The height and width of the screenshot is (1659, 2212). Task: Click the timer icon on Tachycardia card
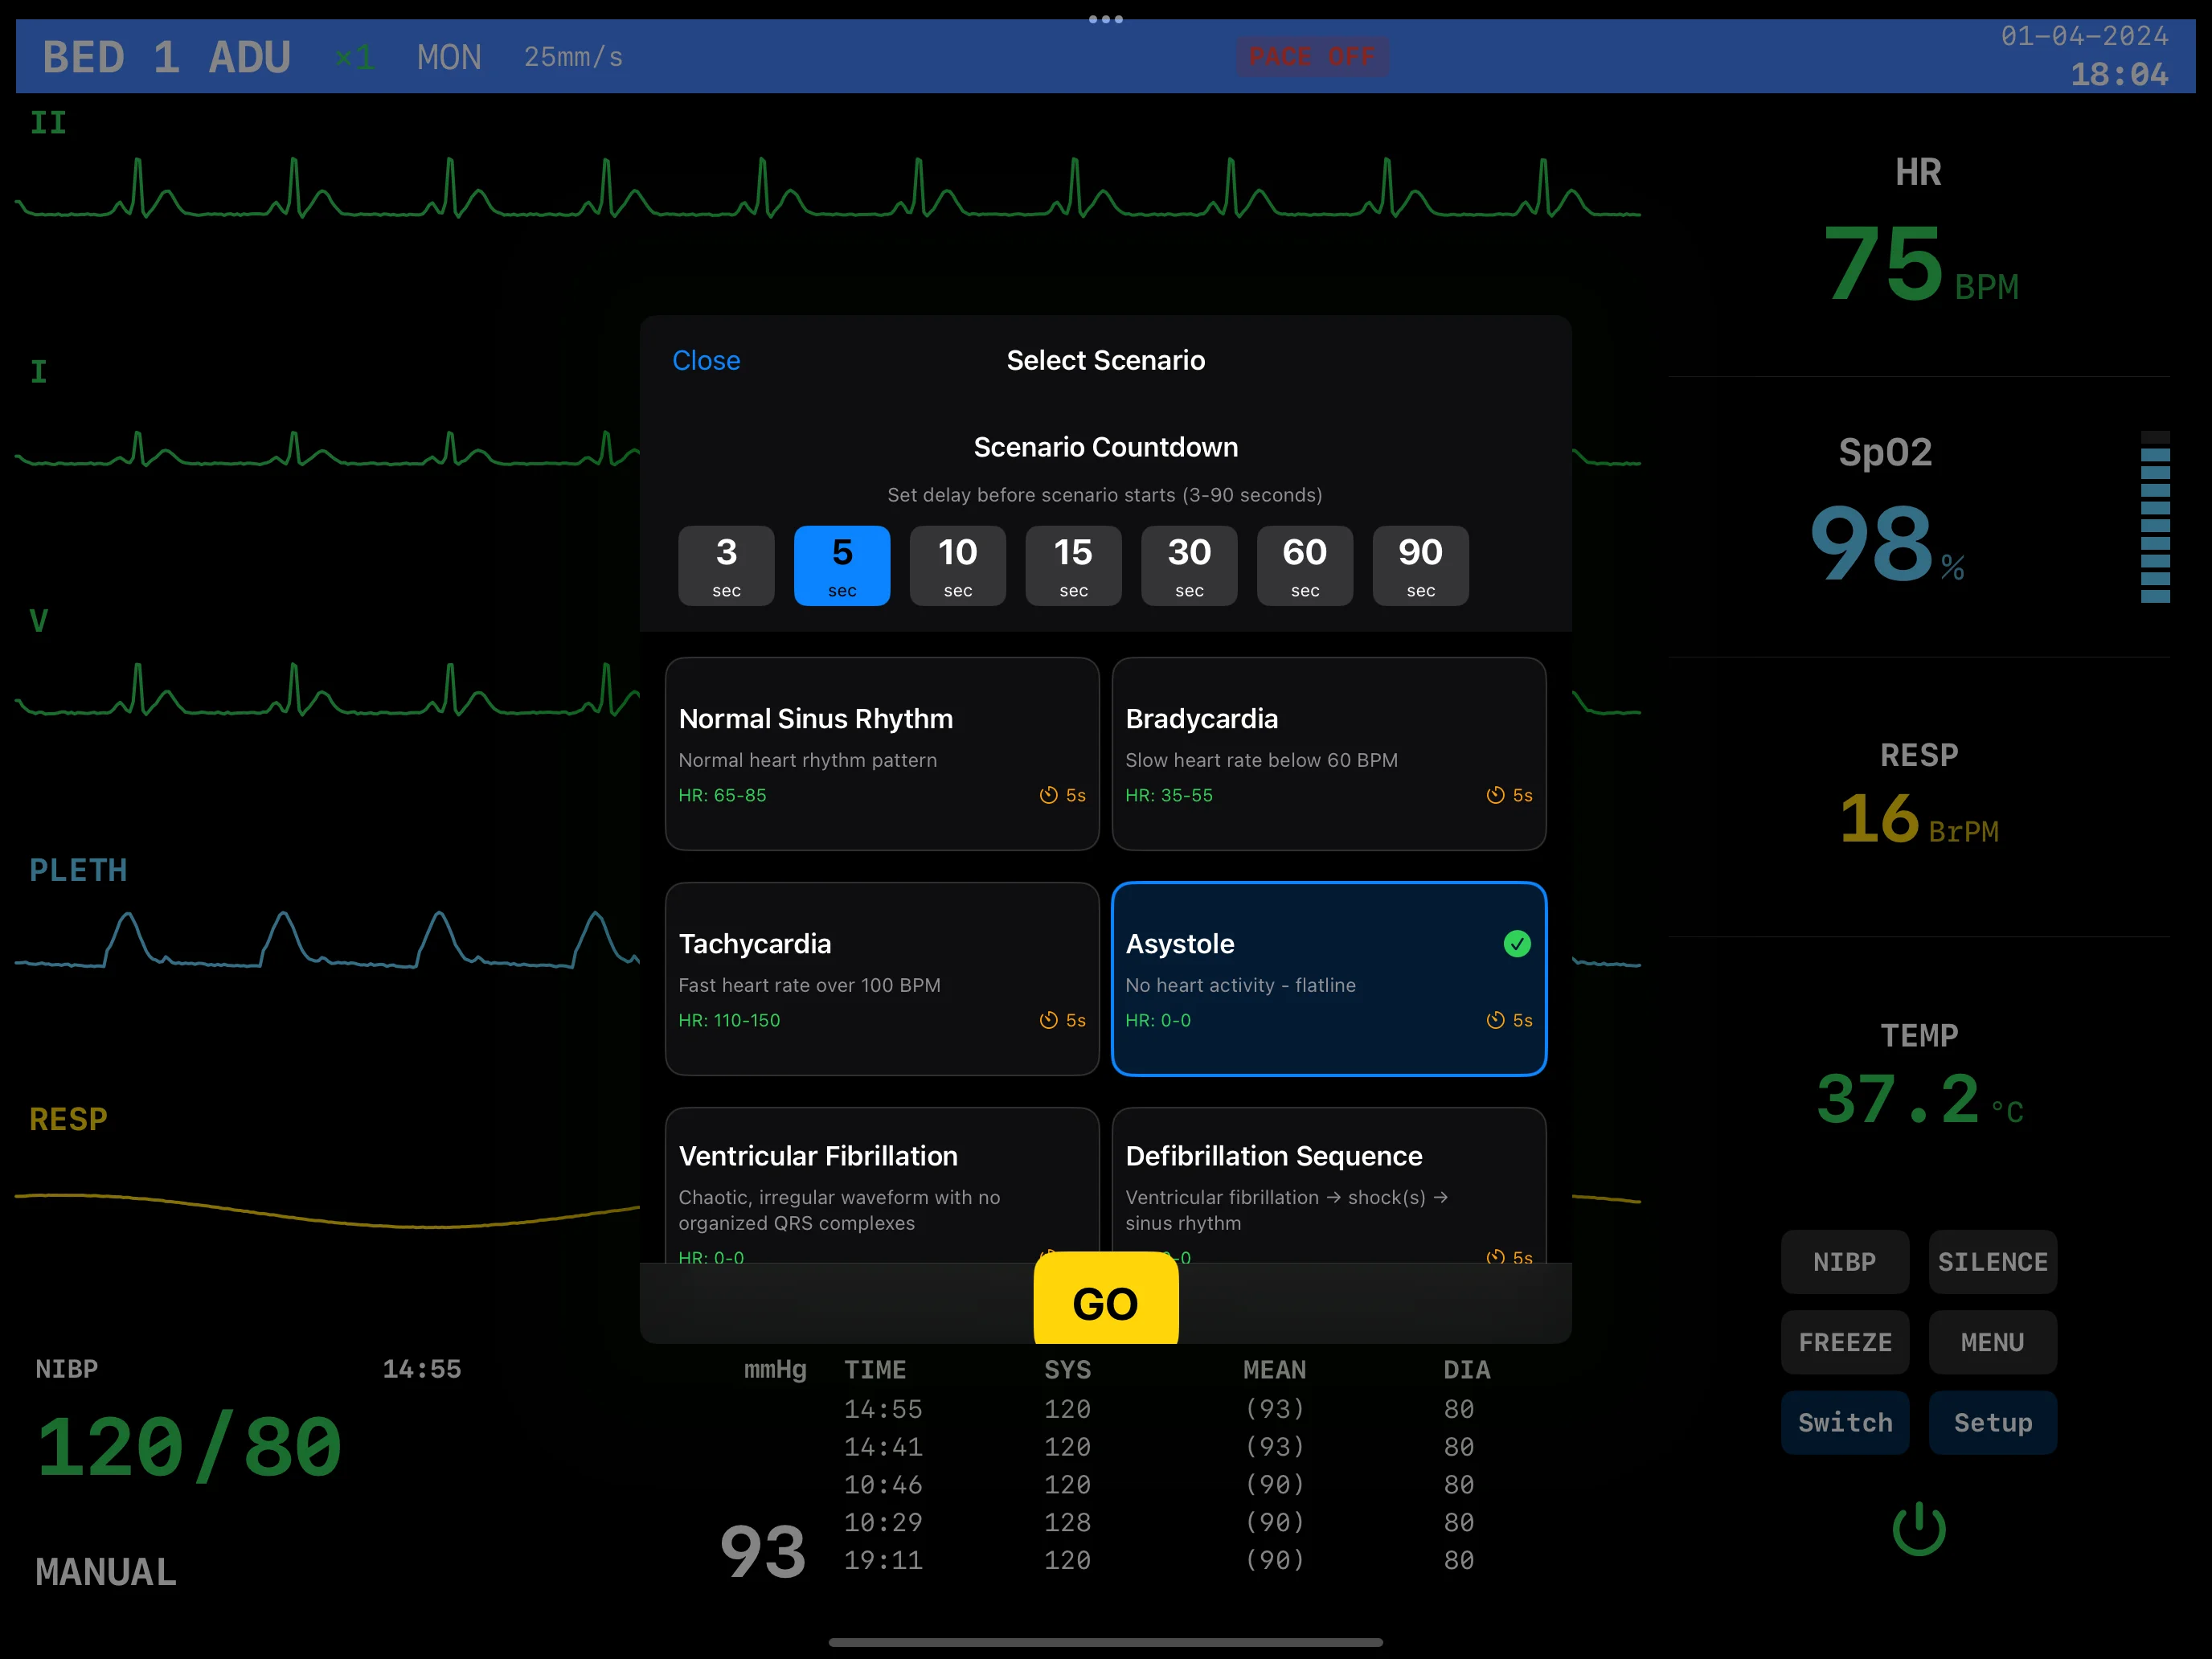1048,1020
